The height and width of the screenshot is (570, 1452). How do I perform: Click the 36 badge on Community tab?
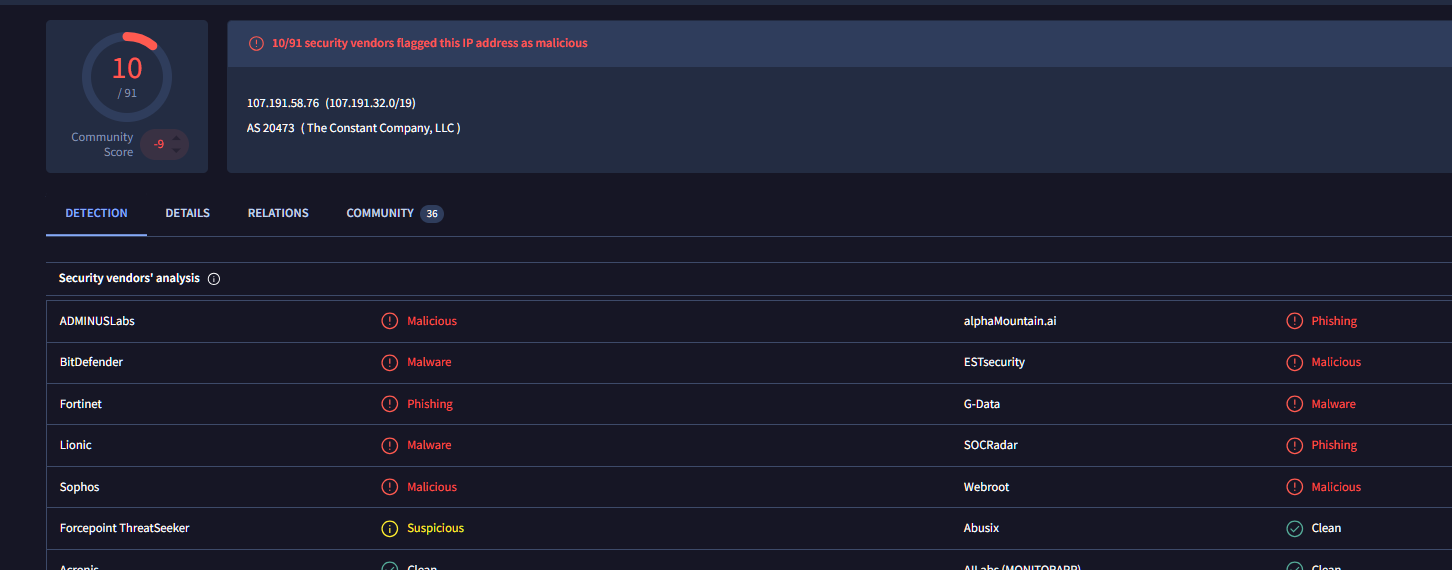tap(432, 214)
